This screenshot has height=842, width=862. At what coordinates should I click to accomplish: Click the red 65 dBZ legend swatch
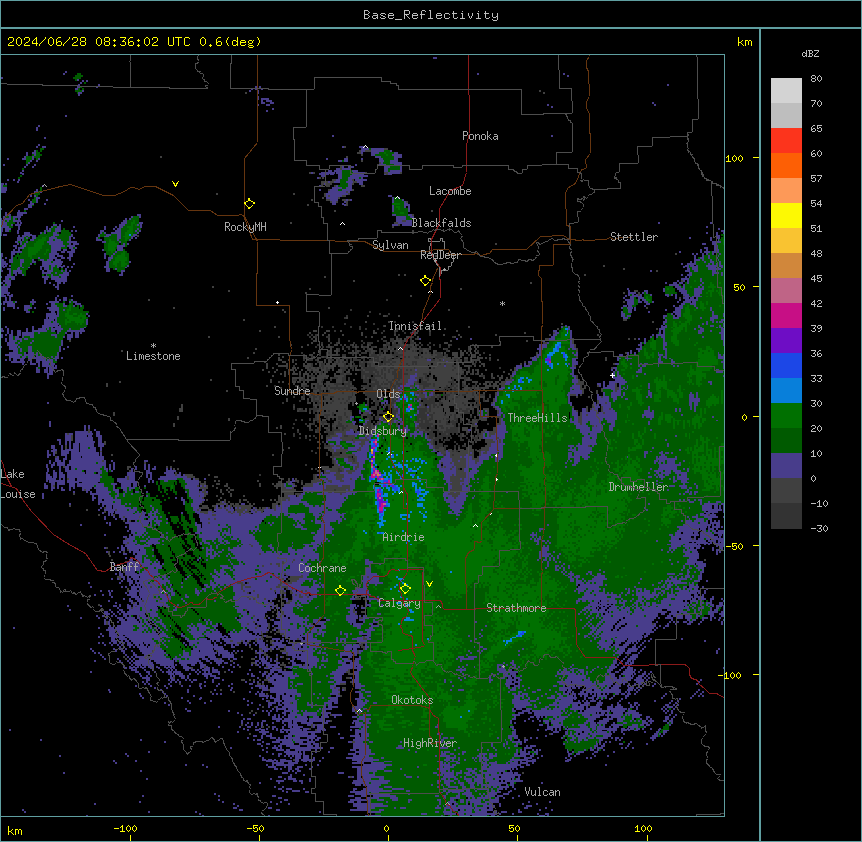pos(786,141)
